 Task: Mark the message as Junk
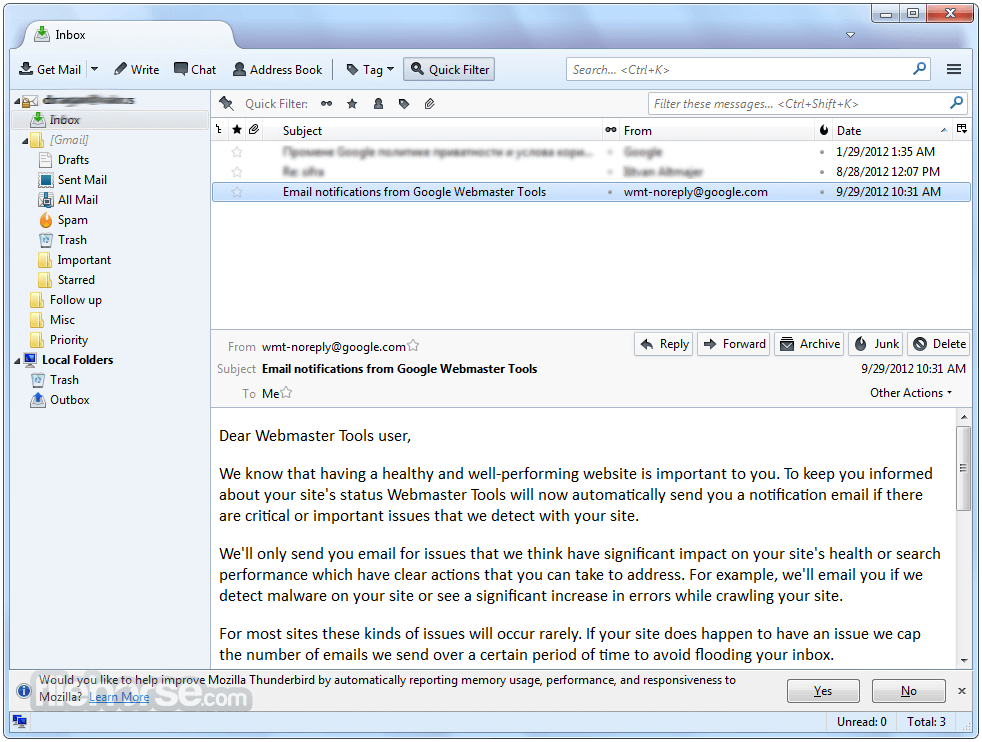click(x=876, y=344)
